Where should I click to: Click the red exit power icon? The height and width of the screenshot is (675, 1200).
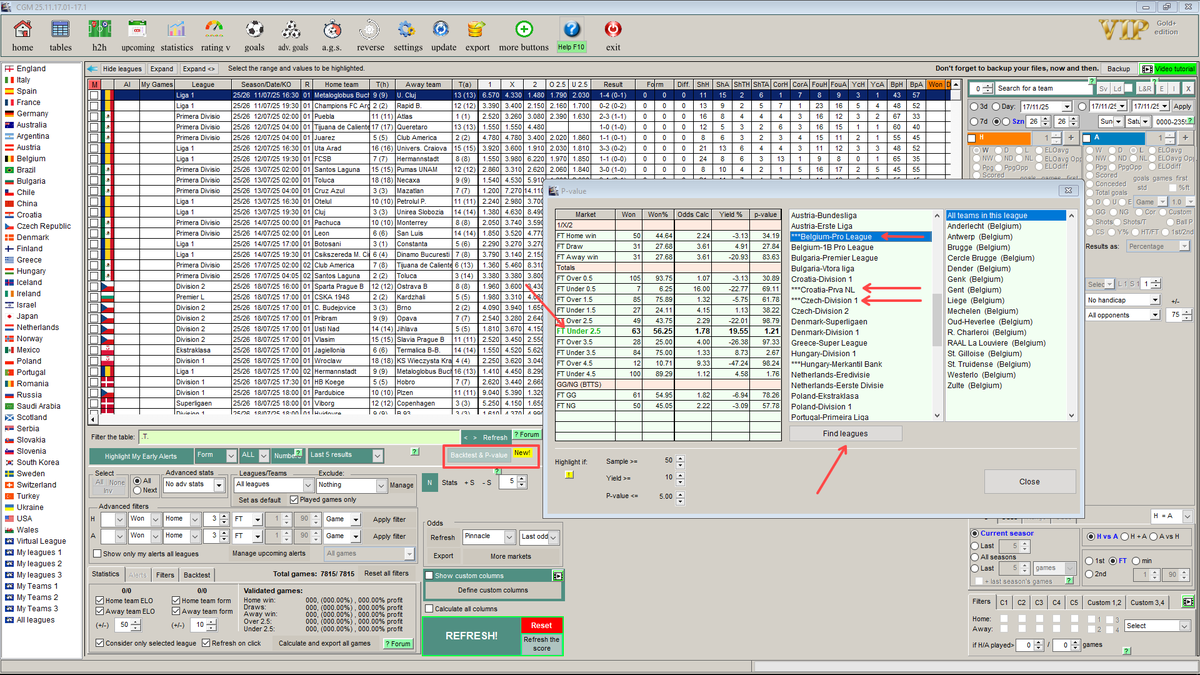(x=613, y=30)
